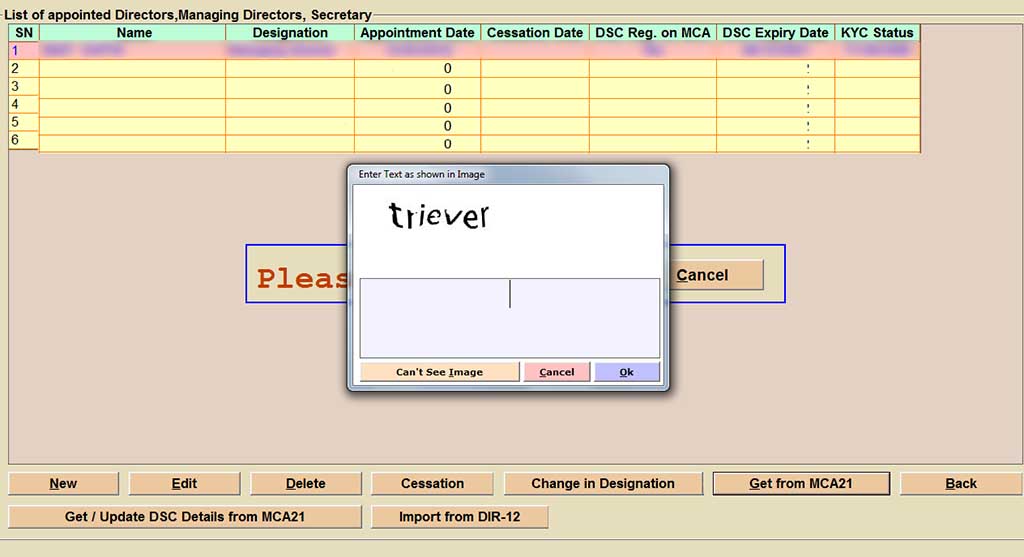Screen dimensions: 1024x557
Task: Click the KYC Status column header
Action: [x=877, y=33]
